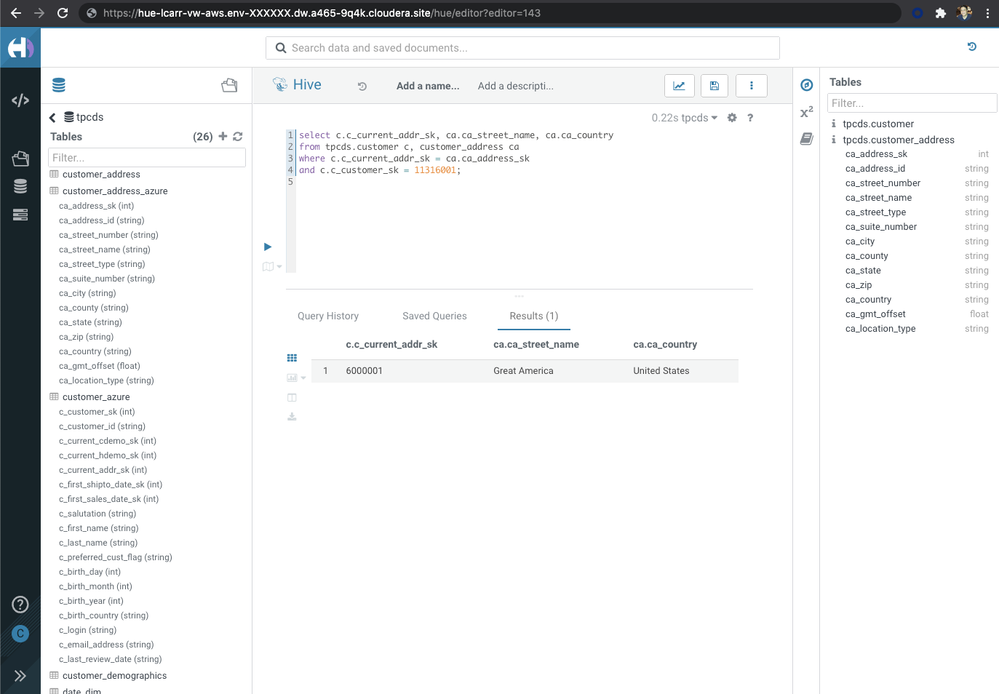
Task: Focus the Search data and saved documents field
Action: pos(522,48)
